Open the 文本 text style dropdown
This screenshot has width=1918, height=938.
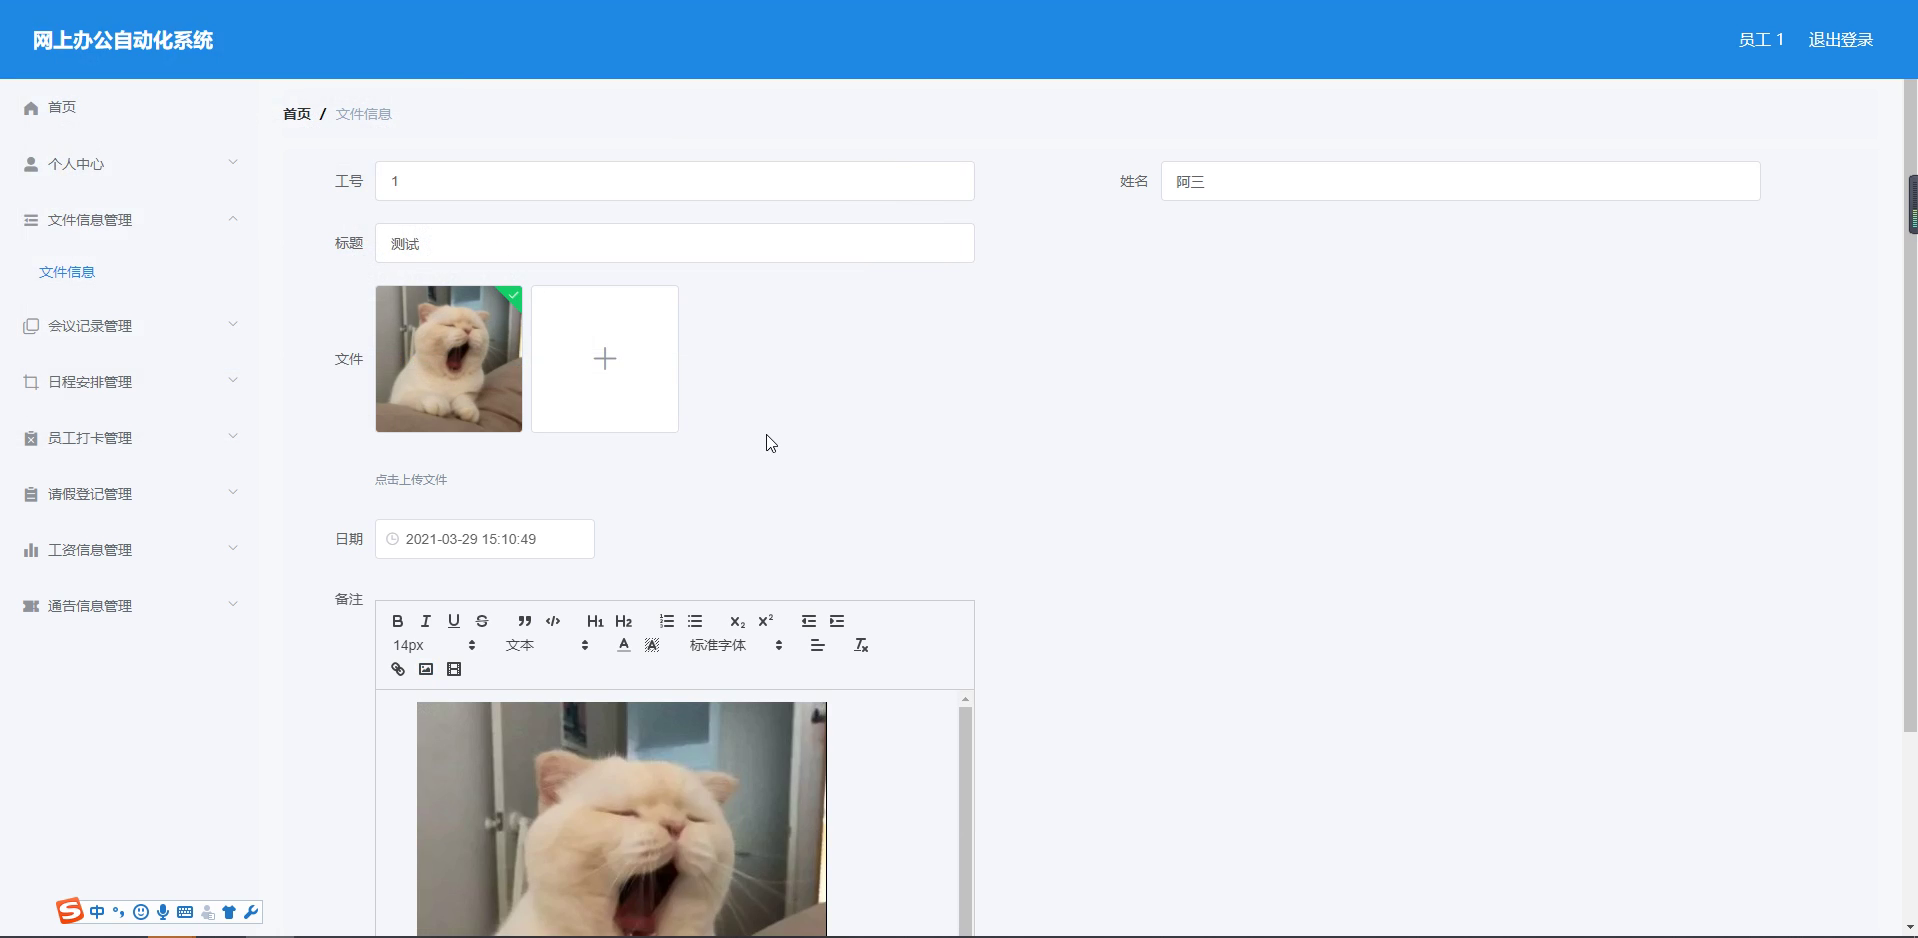547,645
